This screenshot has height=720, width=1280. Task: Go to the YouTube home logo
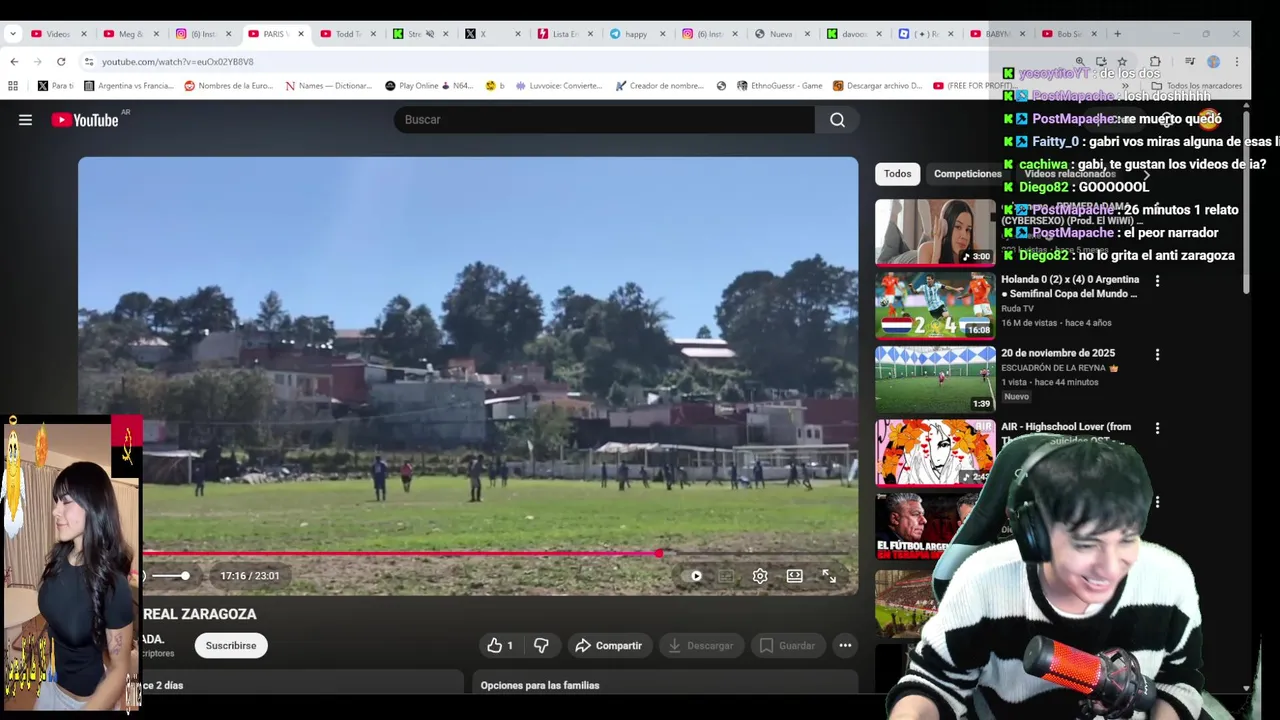pyautogui.click(x=85, y=120)
